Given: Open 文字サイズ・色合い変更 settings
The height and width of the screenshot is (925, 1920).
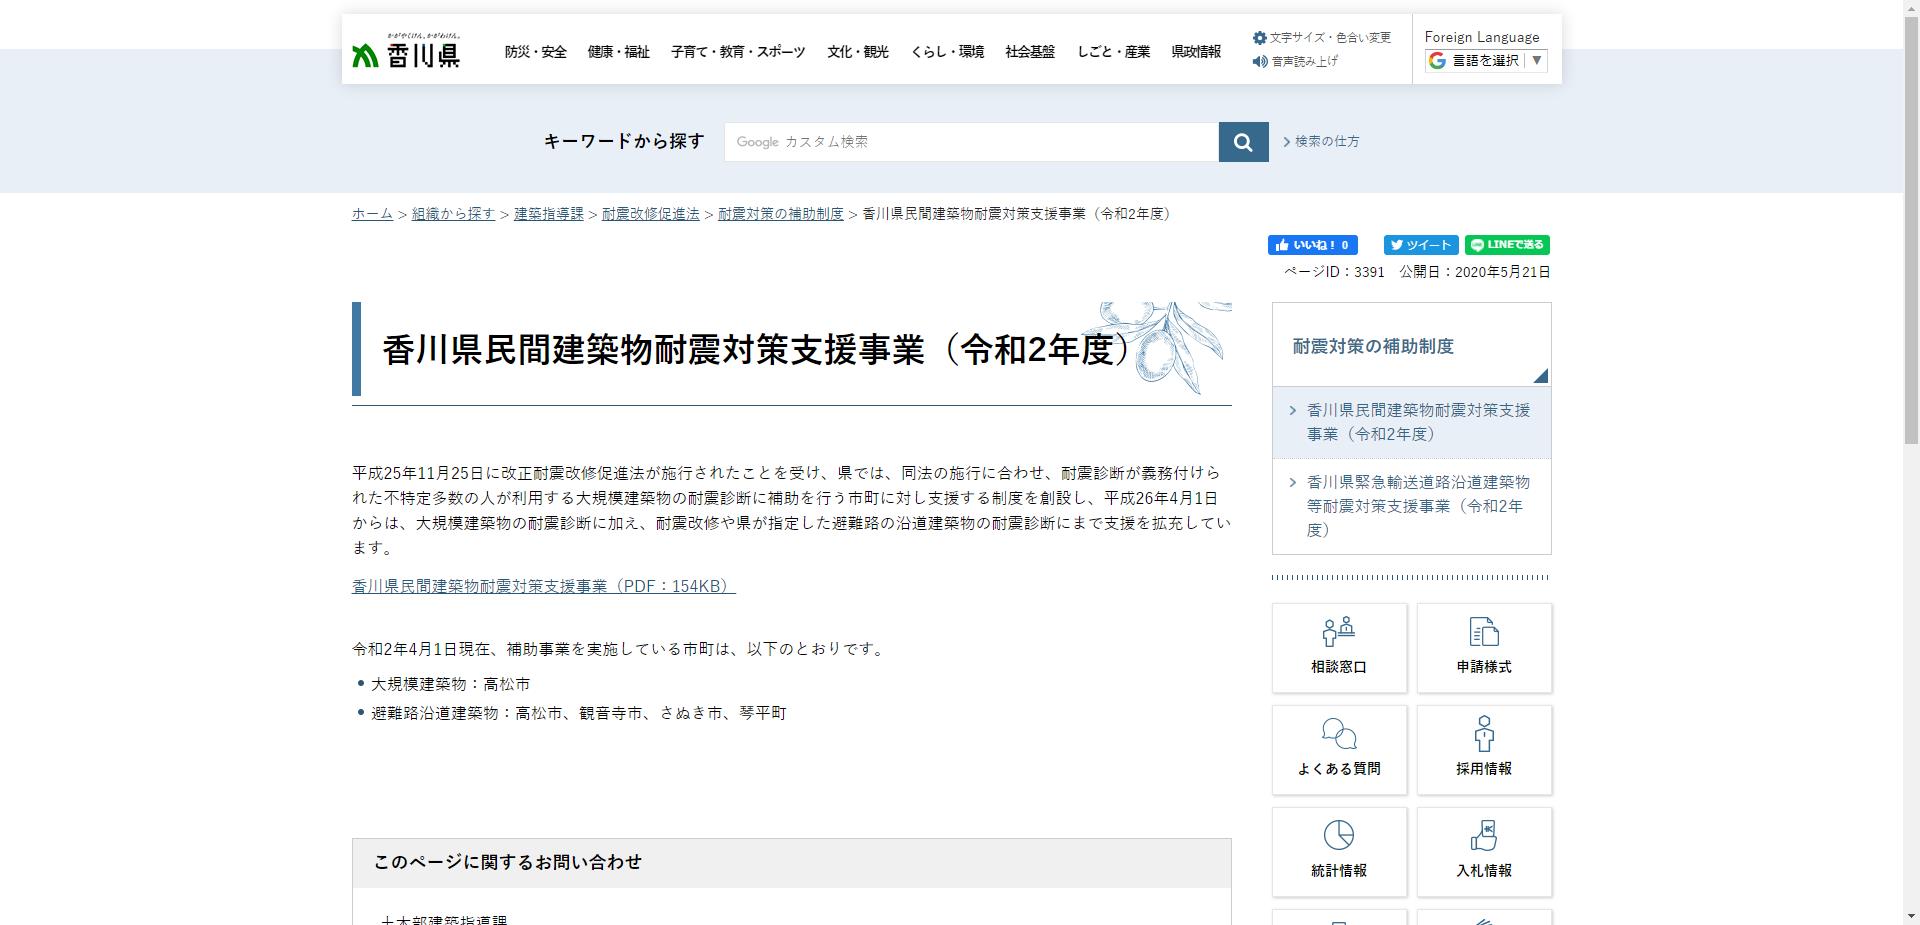Looking at the screenshot, I should (1321, 38).
